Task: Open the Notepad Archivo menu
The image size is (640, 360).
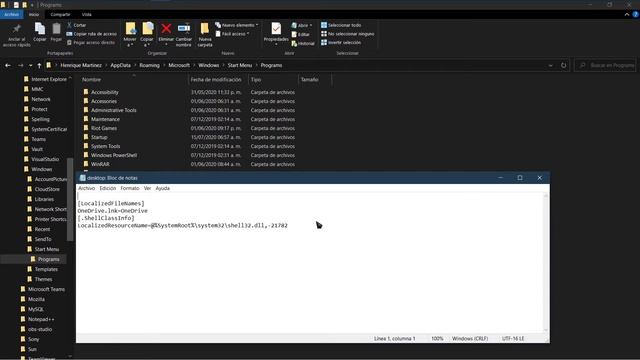Action: (x=87, y=188)
